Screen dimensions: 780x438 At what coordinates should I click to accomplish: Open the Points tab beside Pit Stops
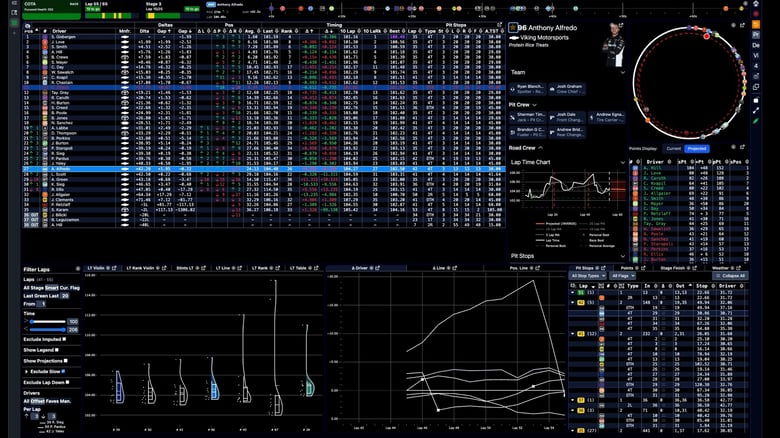click(x=627, y=268)
